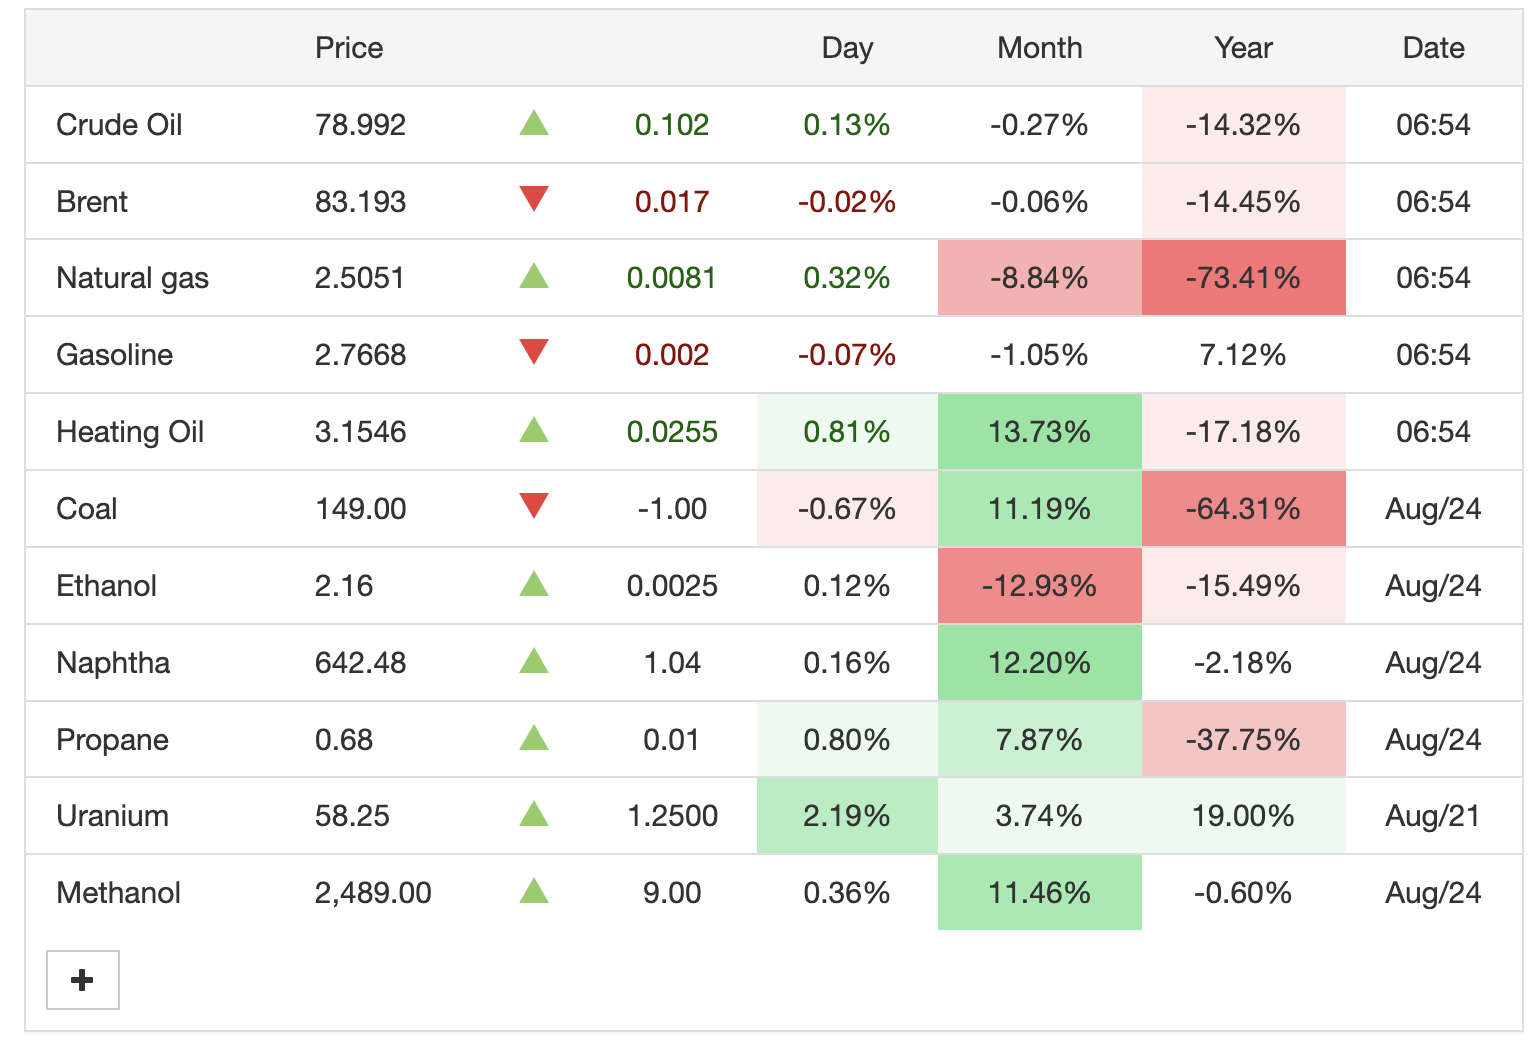Screen dimensions: 1534x1054
Task: Click the Uranium date Aug/21
Action: click(x=1433, y=816)
